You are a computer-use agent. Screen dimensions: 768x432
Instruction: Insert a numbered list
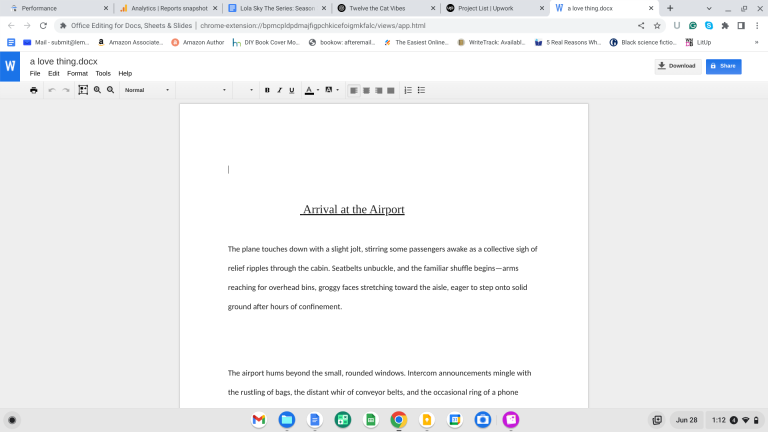pos(408,90)
